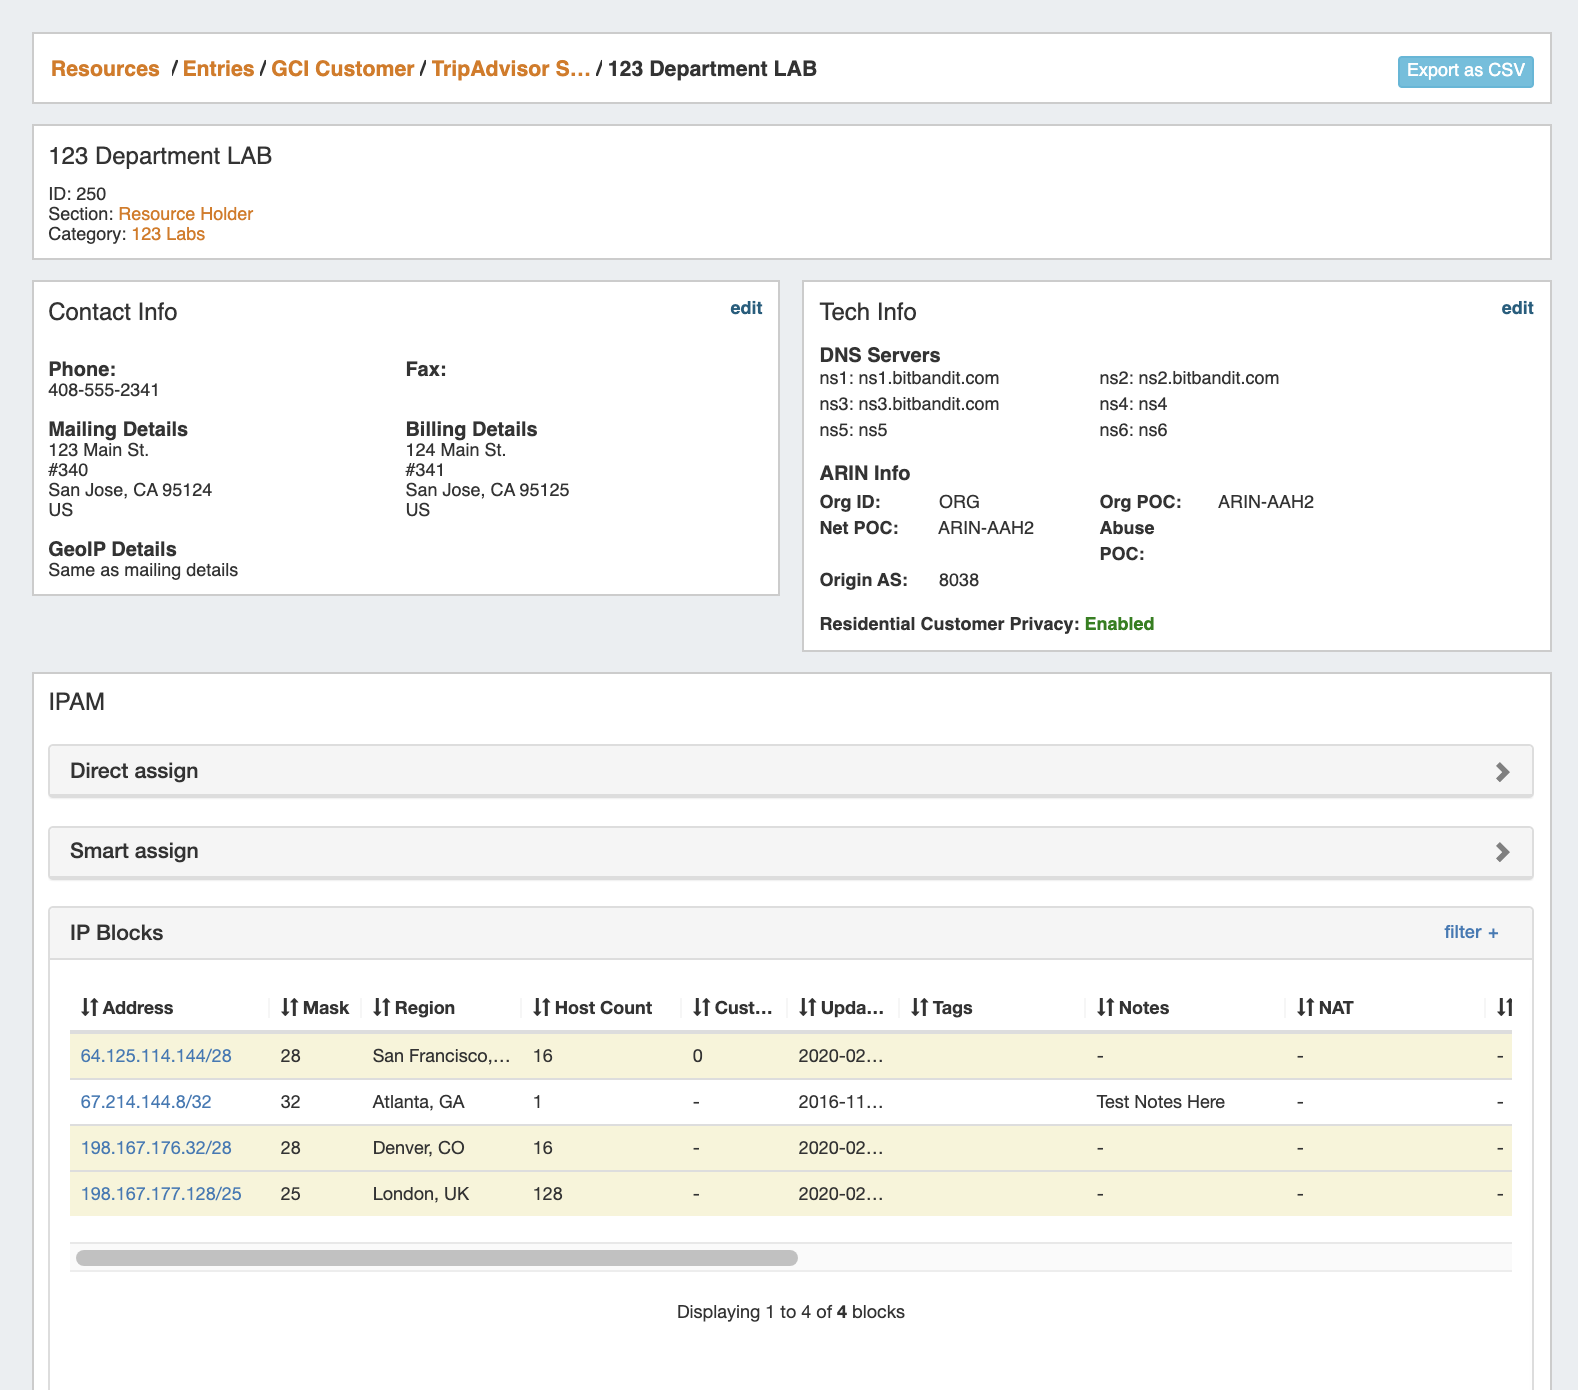Open IP block 64.125.114.144/28
This screenshot has width=1578, height=1390.
coord(156,1056)
